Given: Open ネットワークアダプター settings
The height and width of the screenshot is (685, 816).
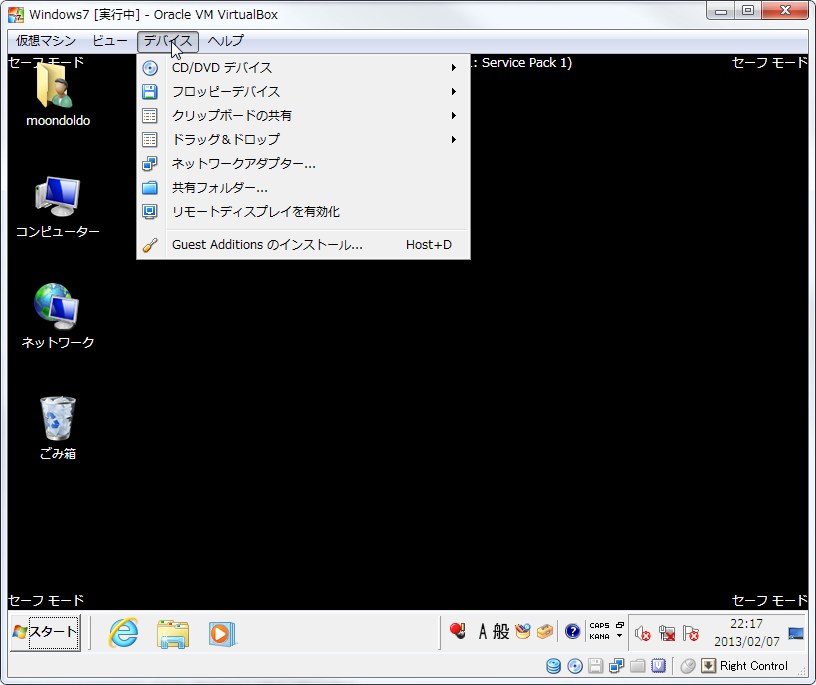Looking at the screenshot, I should point(244,164).
